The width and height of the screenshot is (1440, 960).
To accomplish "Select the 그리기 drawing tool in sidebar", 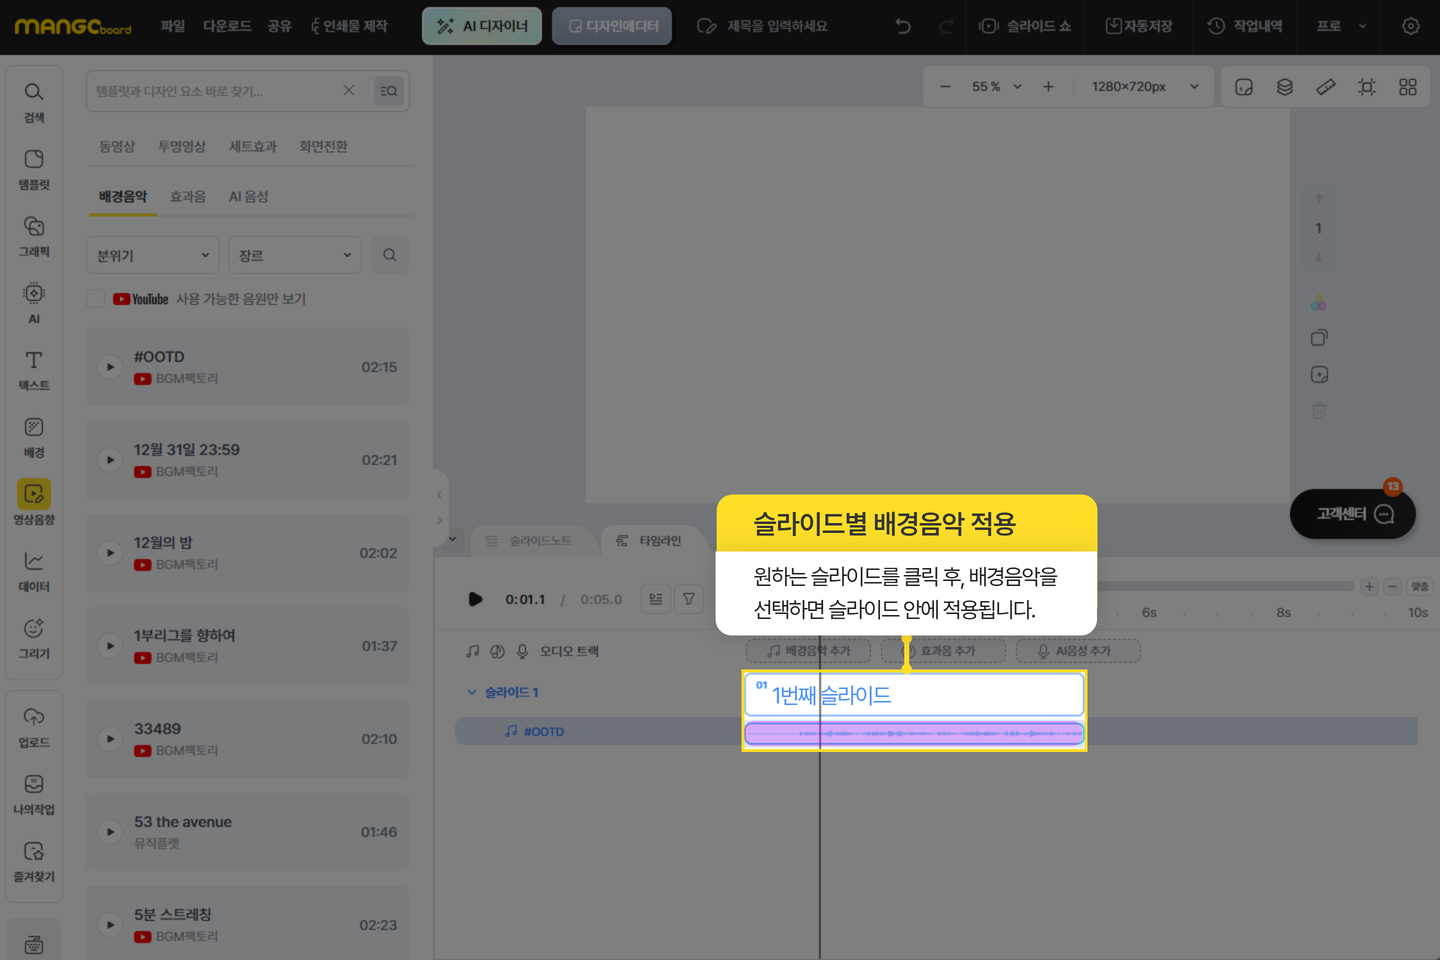I will click(34, 638).
